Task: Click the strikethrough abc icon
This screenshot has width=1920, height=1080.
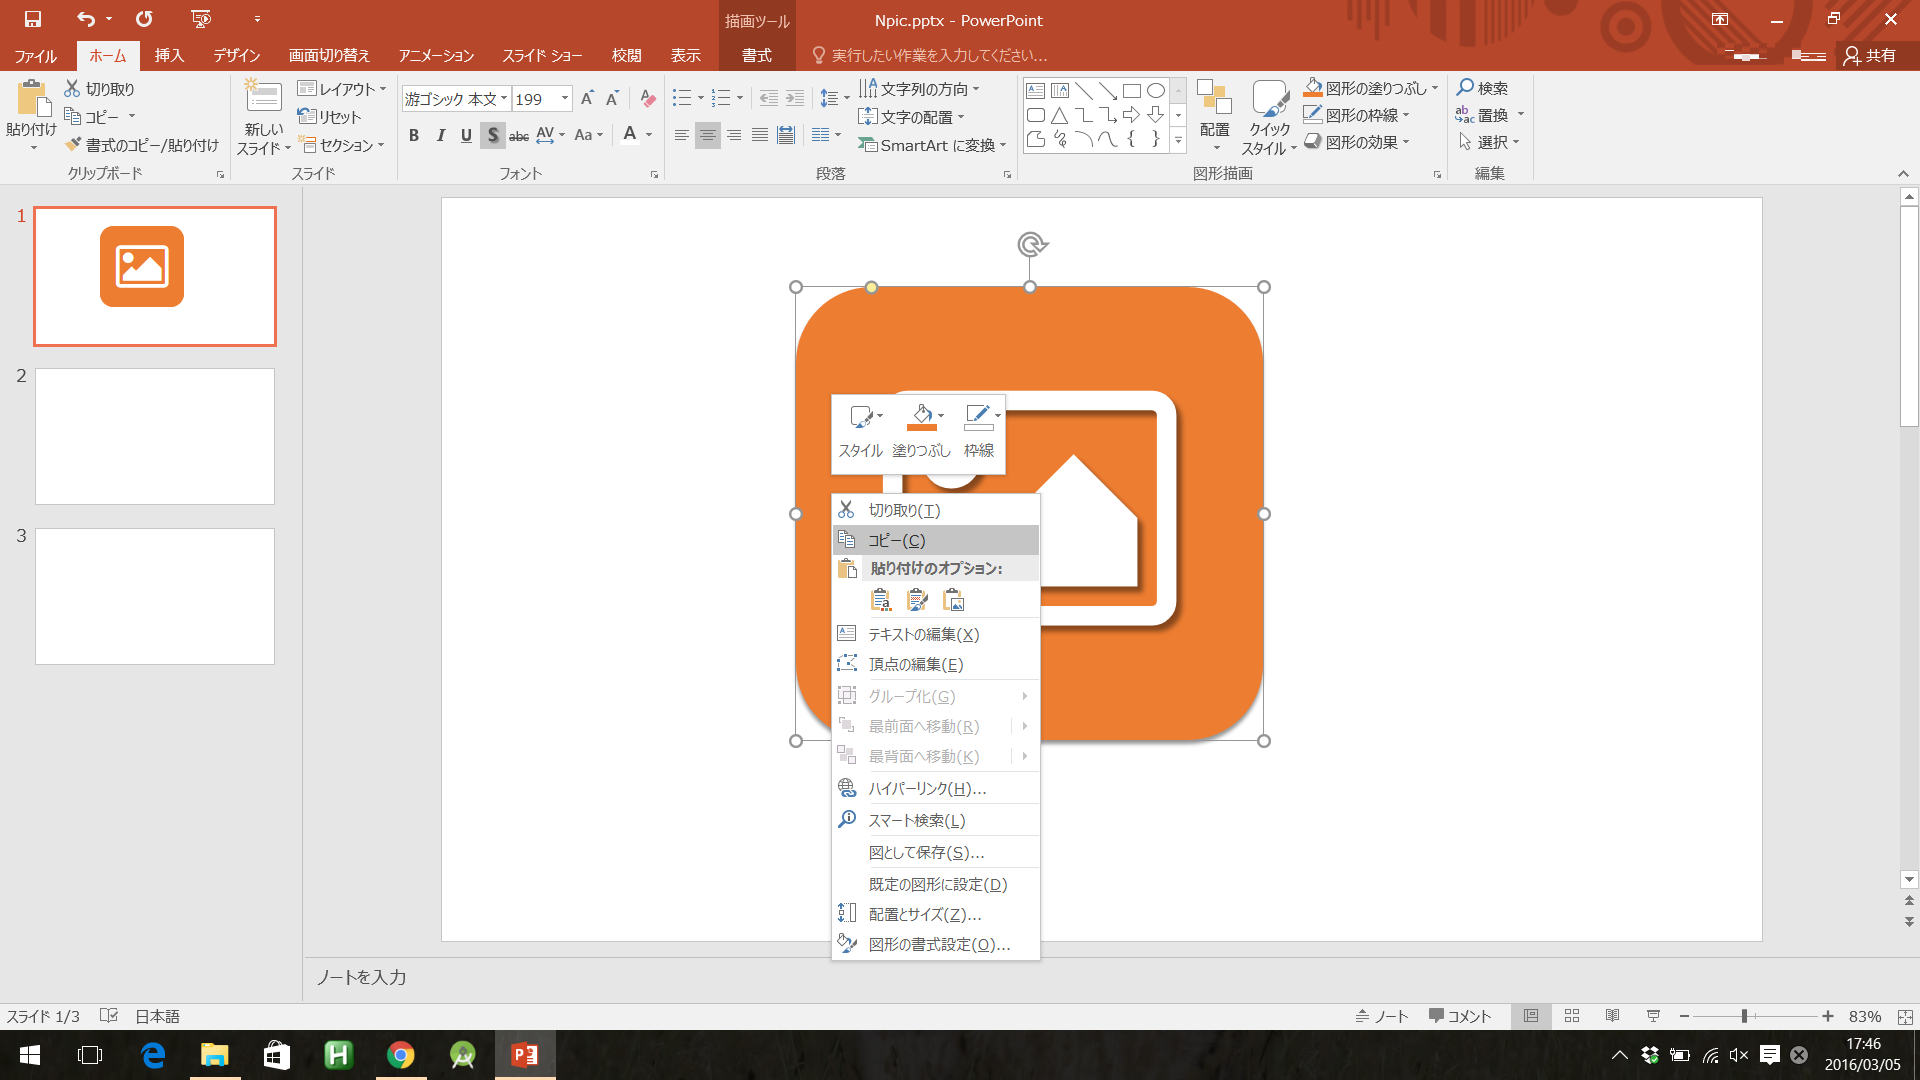Action: 519,135
